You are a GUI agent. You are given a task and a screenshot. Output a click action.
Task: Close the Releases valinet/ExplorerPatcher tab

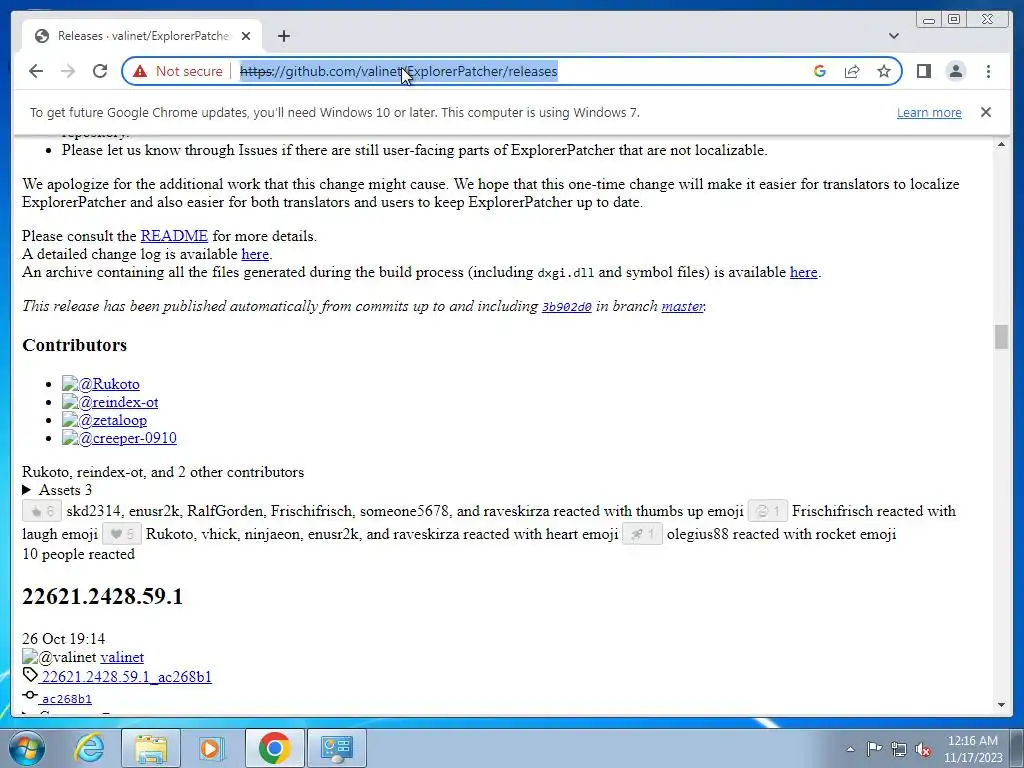coord(246,36)
